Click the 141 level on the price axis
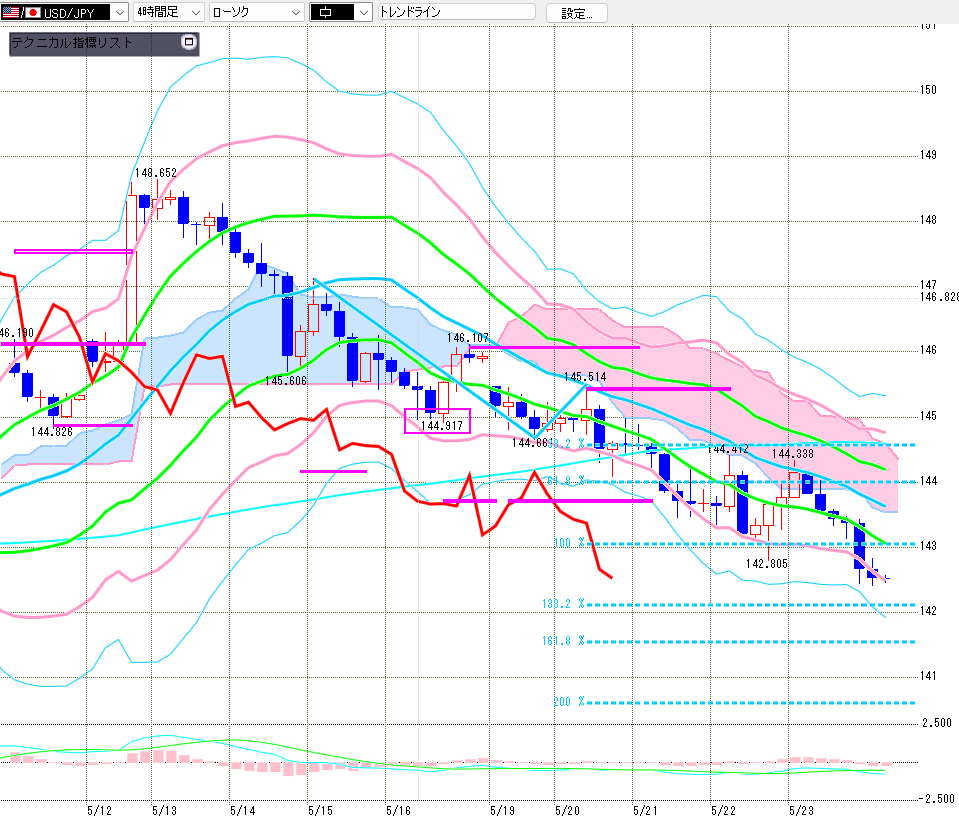 point(928,676)
